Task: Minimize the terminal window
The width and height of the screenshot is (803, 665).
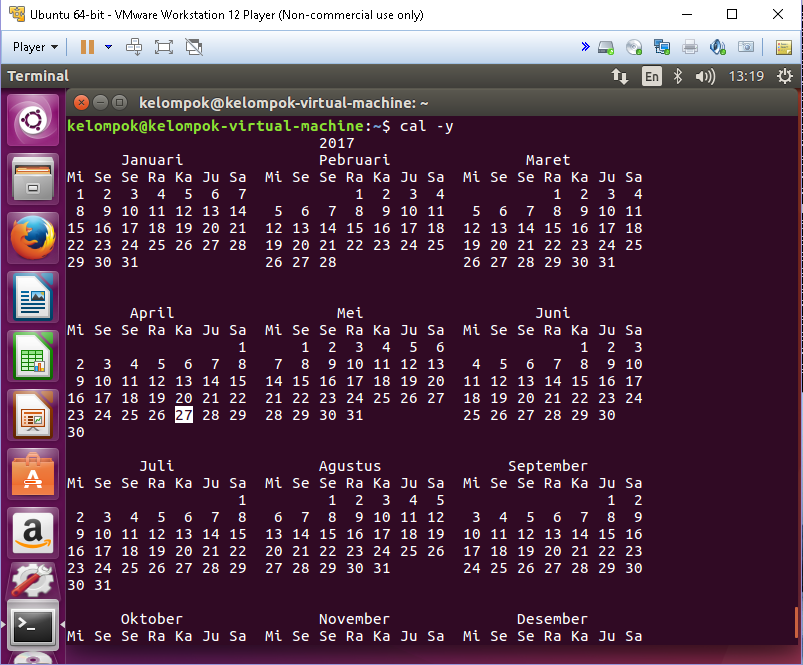Action: point(100,103)
